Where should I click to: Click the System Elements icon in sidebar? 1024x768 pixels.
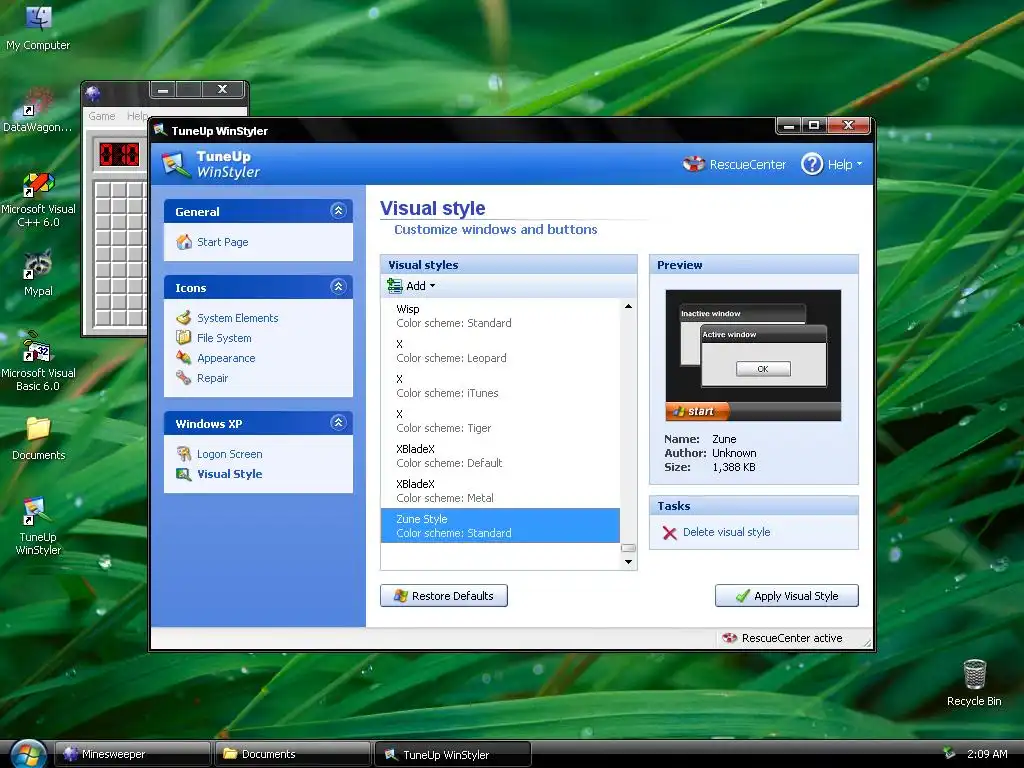click(184, 317)
